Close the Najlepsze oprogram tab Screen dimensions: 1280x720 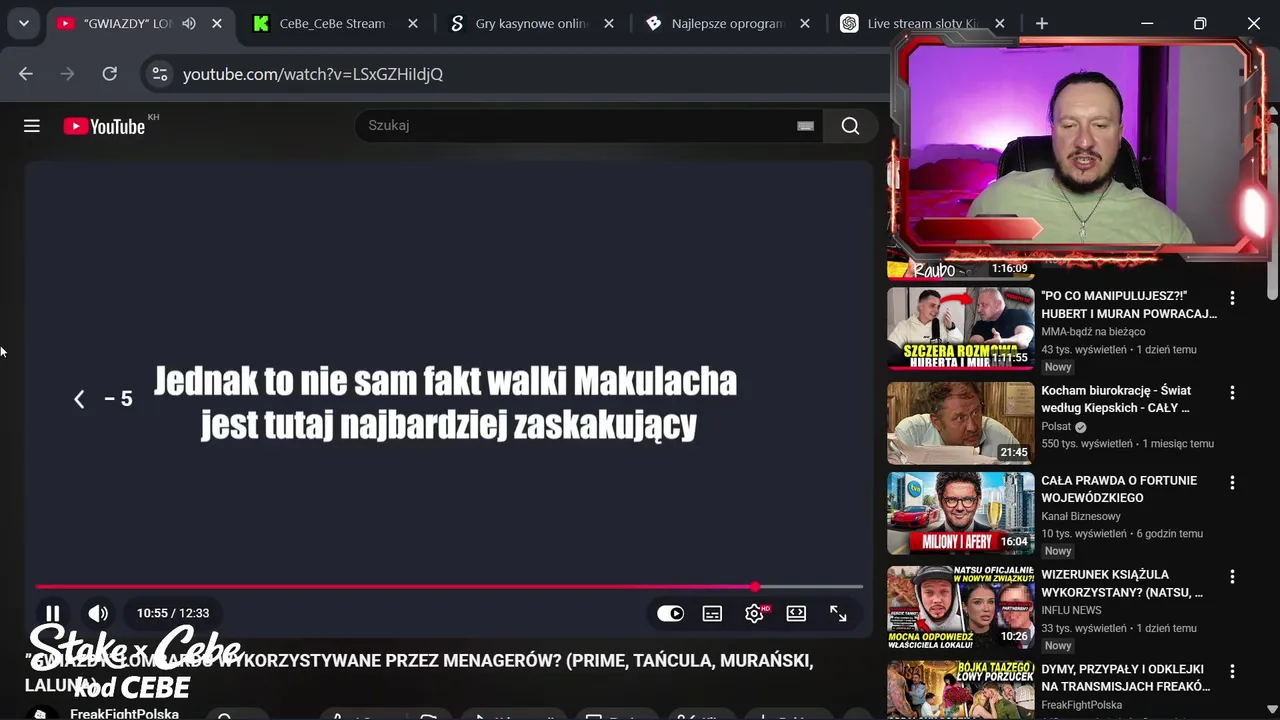pos(805,23)
